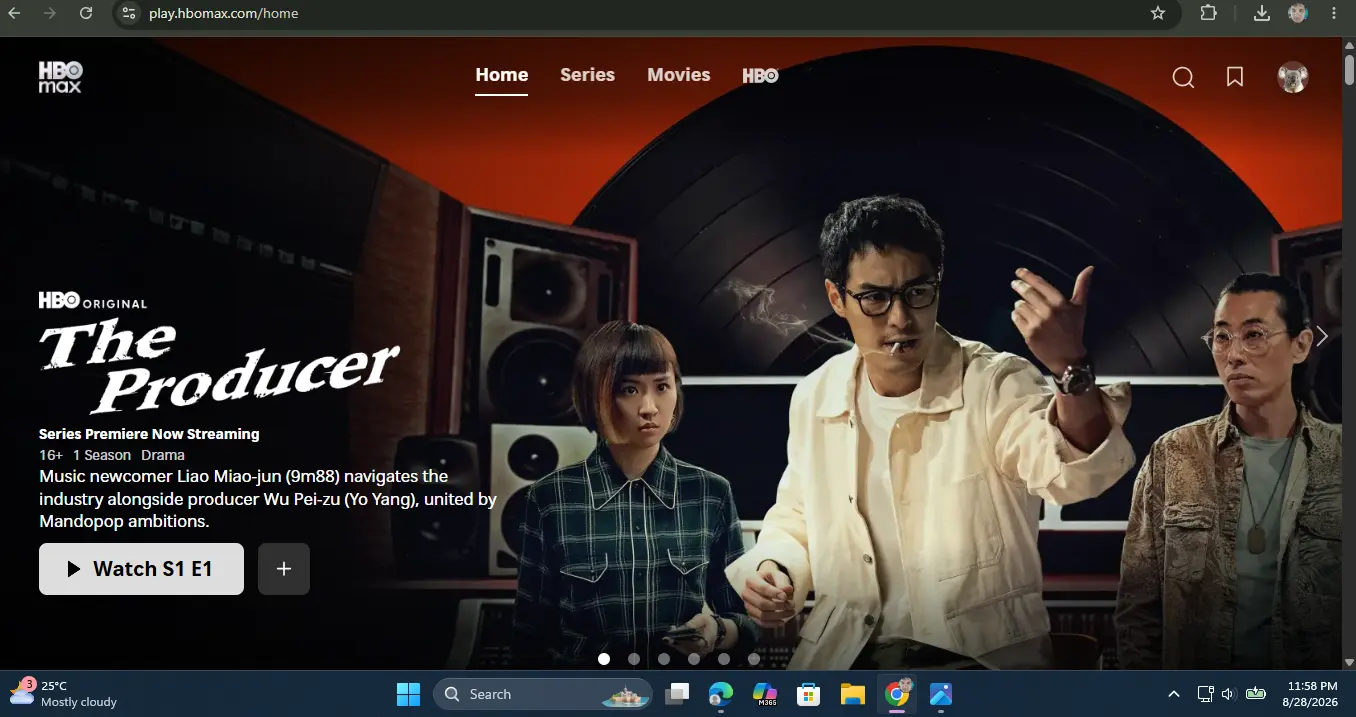Screen dimensions: 1356x717
Task: Select fifth carousel dot
Action: point(724,659)
